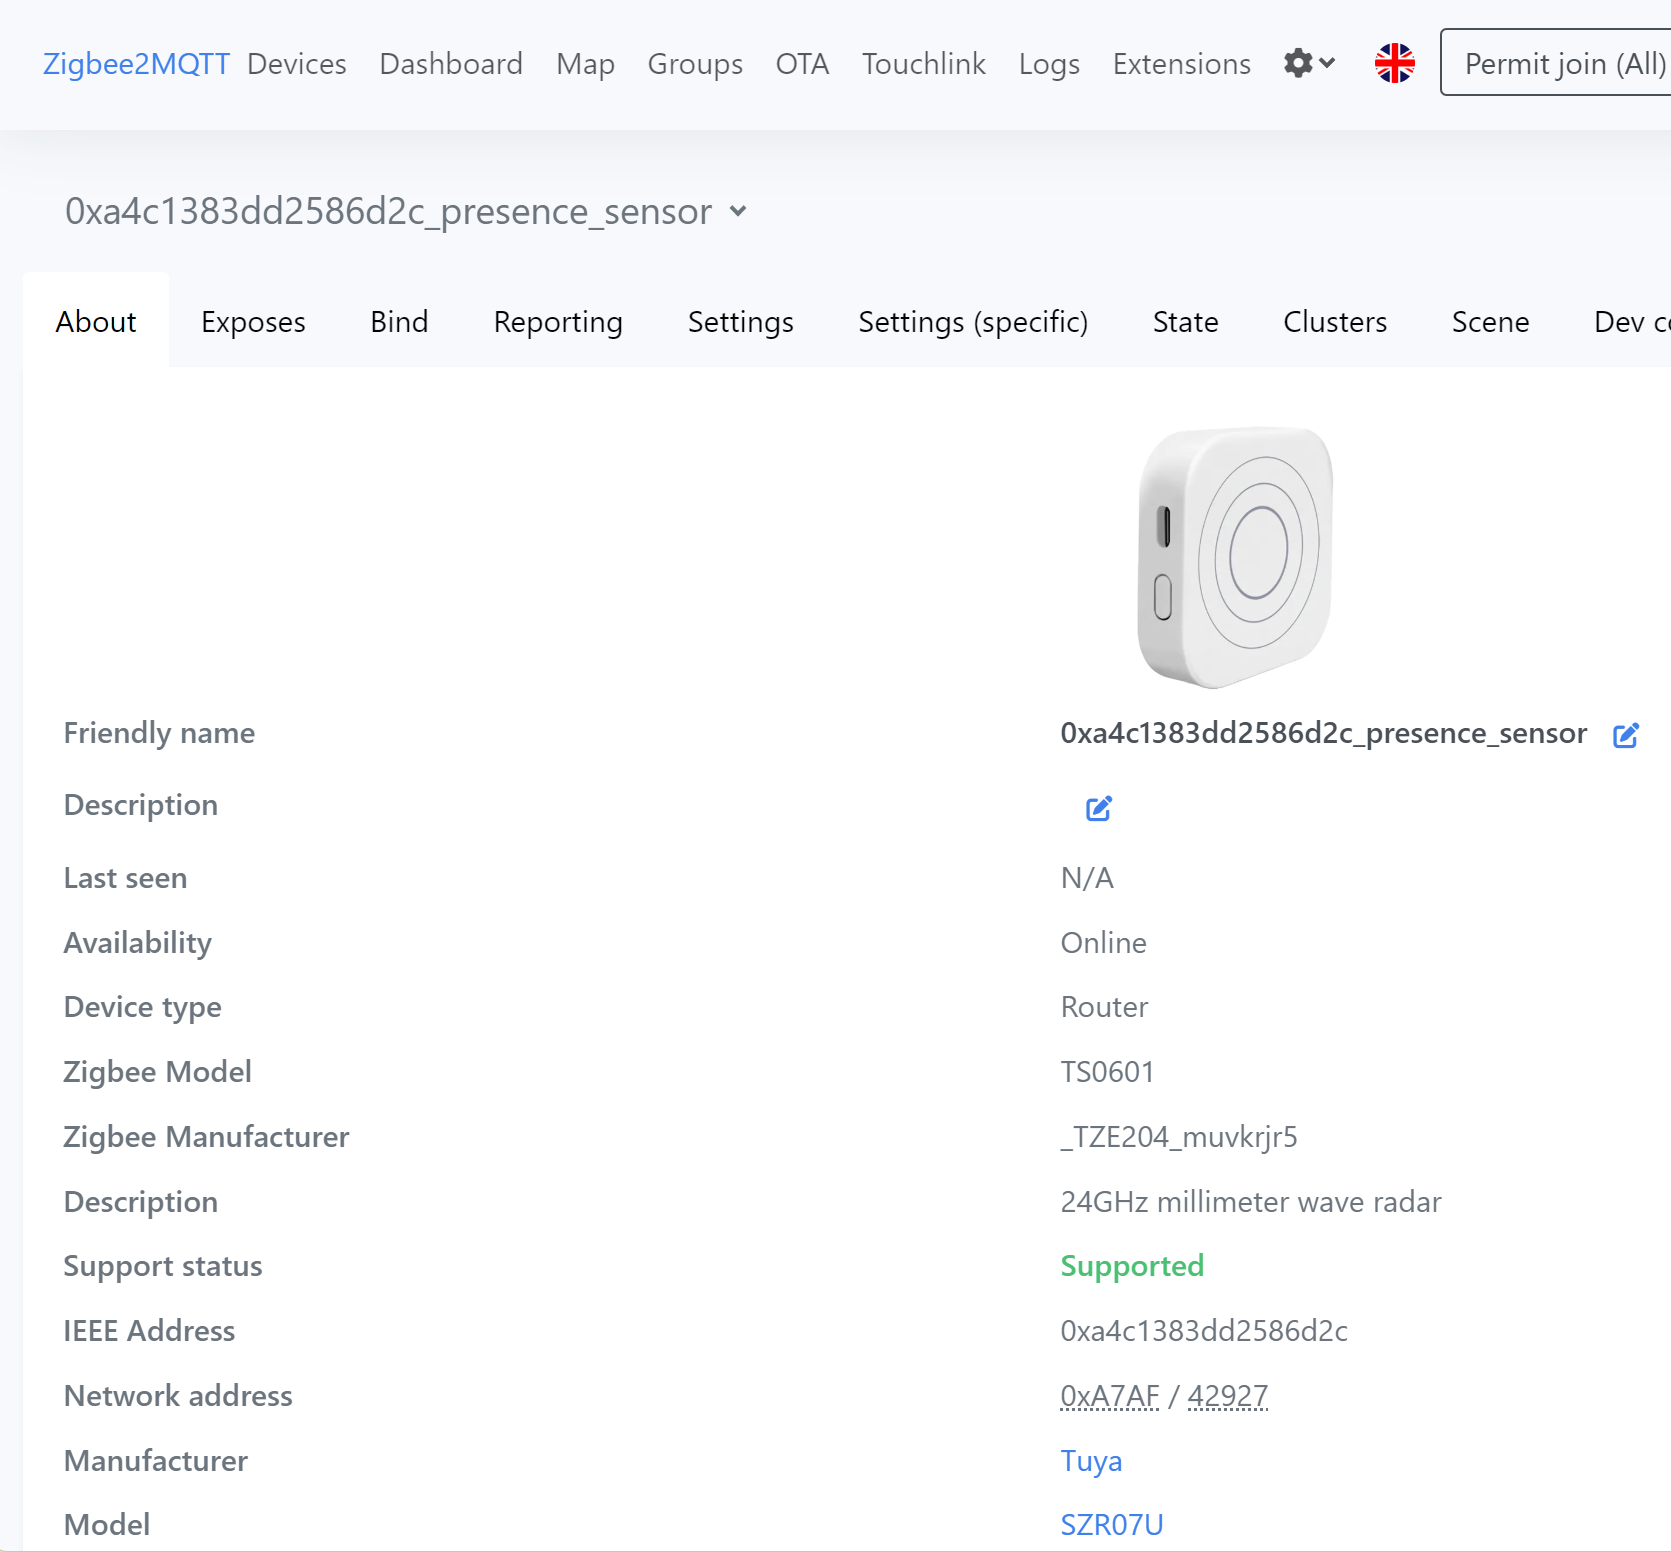1671x1552 pixels.
Task: Select the TS0601 Zigbee model text
Action: coord(1107,1072)
